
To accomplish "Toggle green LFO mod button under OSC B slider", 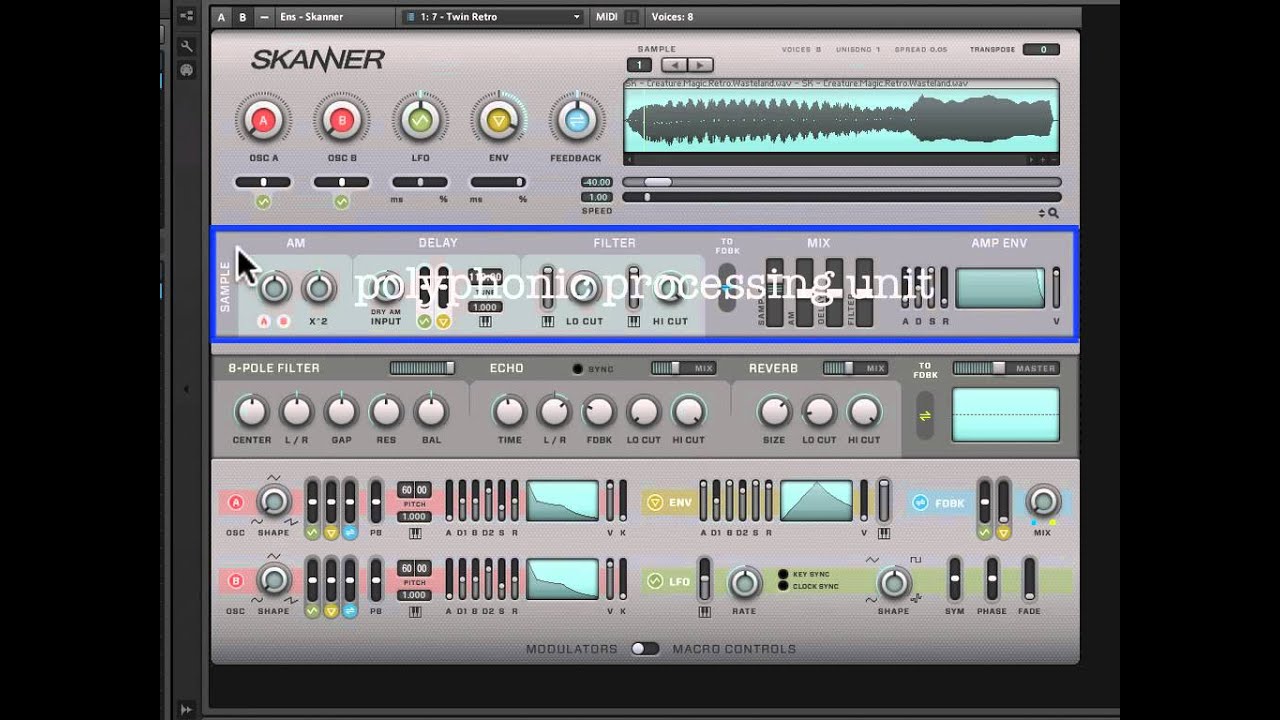I will pos(342,202).
